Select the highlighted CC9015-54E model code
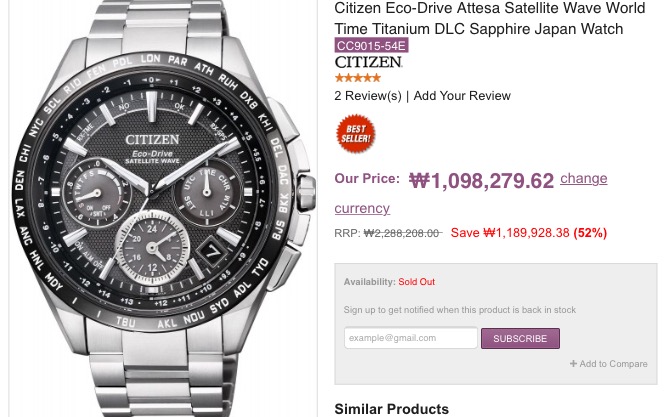Viewport: 668px width, 417px height. click(371, 46)
